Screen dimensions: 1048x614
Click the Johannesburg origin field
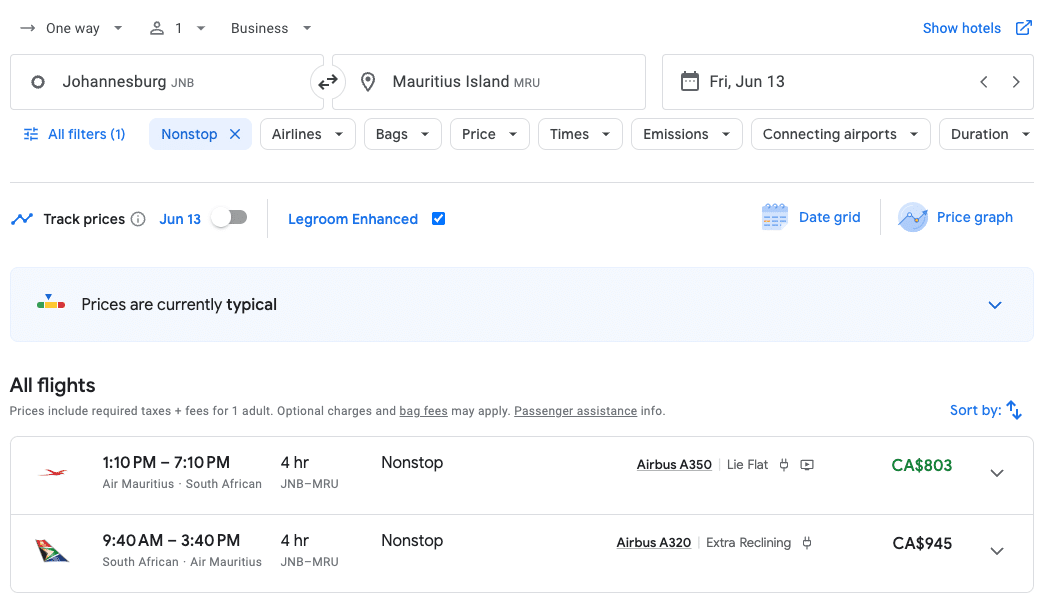(x=166, y=82)
